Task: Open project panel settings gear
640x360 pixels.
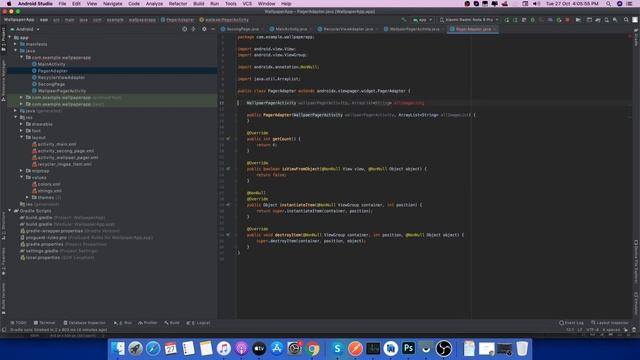Action: tap(204, 29)
